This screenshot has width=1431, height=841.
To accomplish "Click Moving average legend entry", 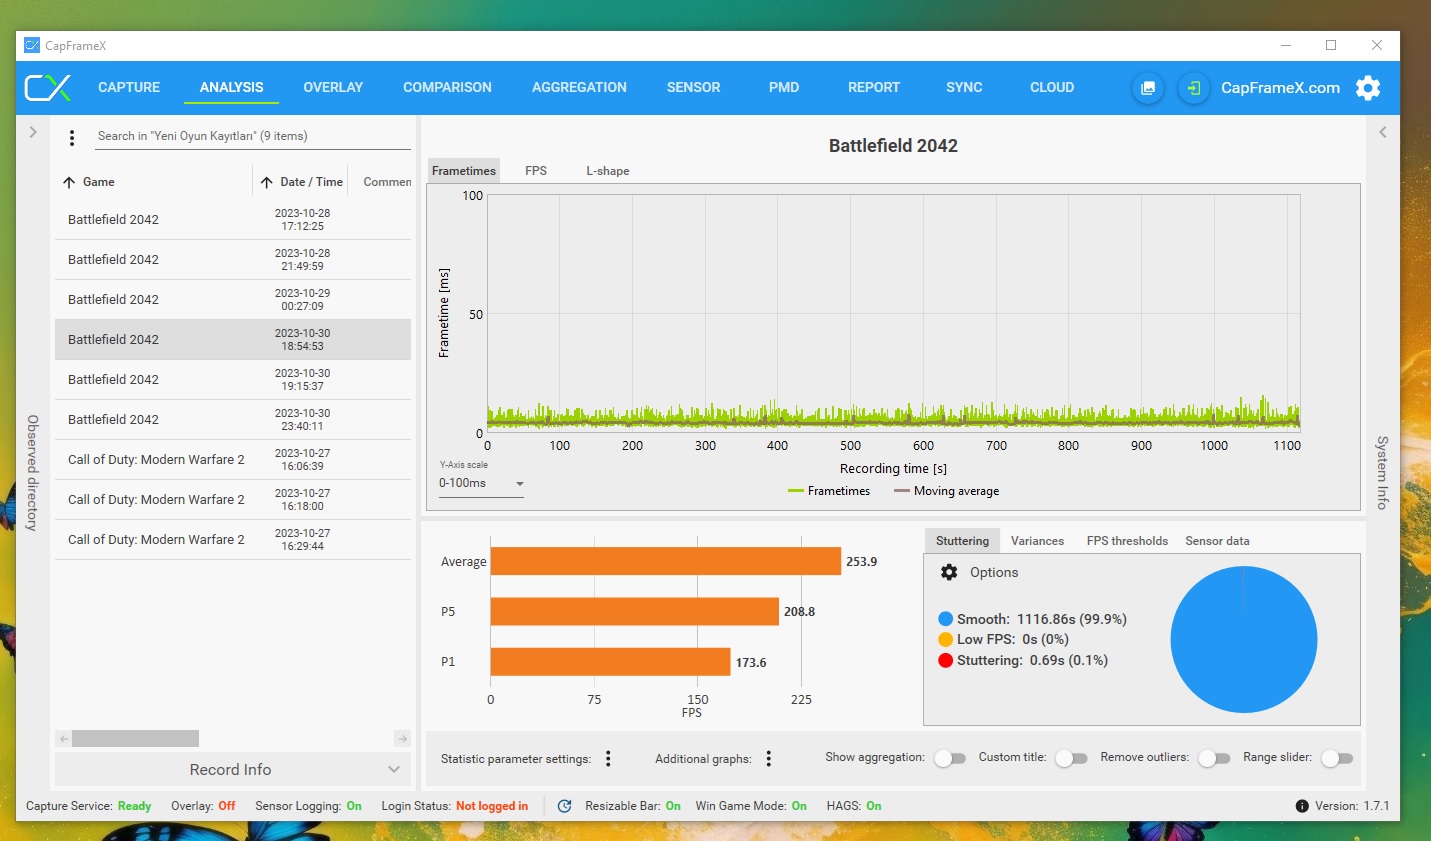I will click(x=946, y=491).
